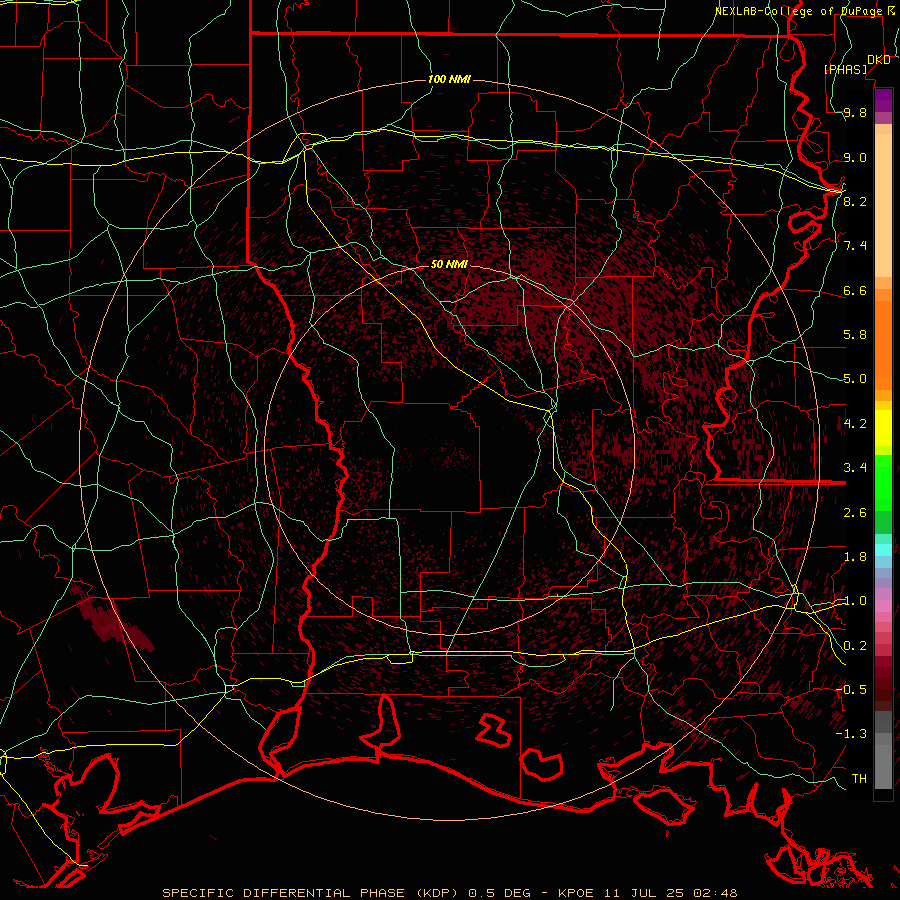Click the 50 NMI range ring label

pos(449,264)
